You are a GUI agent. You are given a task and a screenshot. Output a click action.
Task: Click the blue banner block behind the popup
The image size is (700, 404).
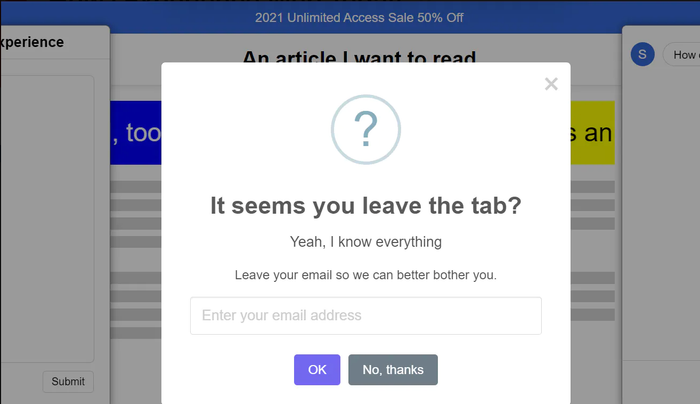pos(135,132)
